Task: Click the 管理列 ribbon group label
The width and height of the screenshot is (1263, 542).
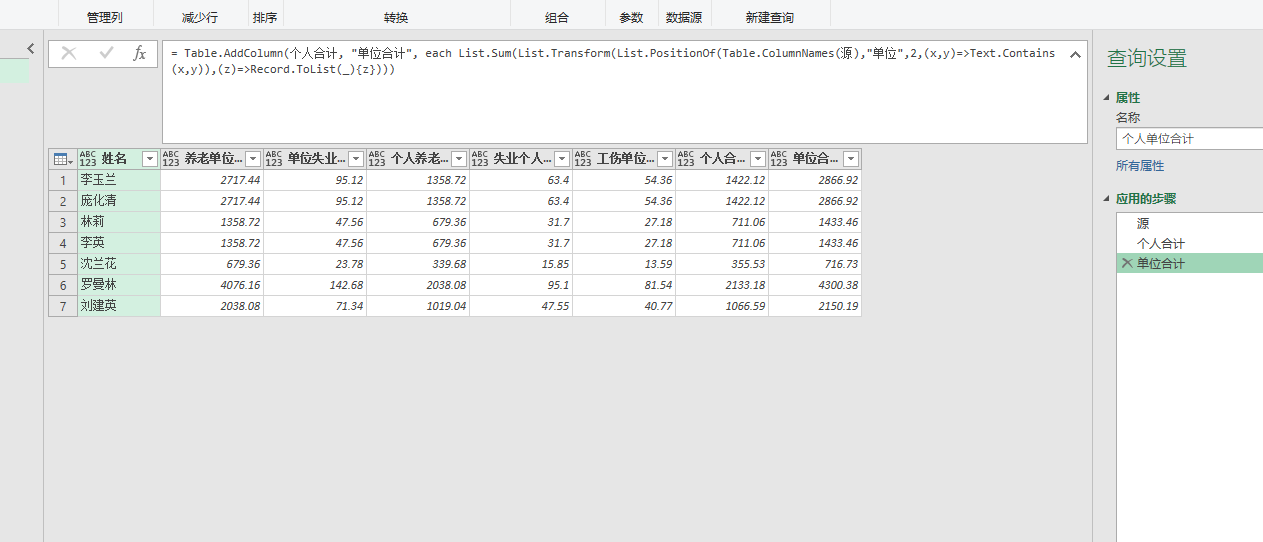Action: [104, 18]
